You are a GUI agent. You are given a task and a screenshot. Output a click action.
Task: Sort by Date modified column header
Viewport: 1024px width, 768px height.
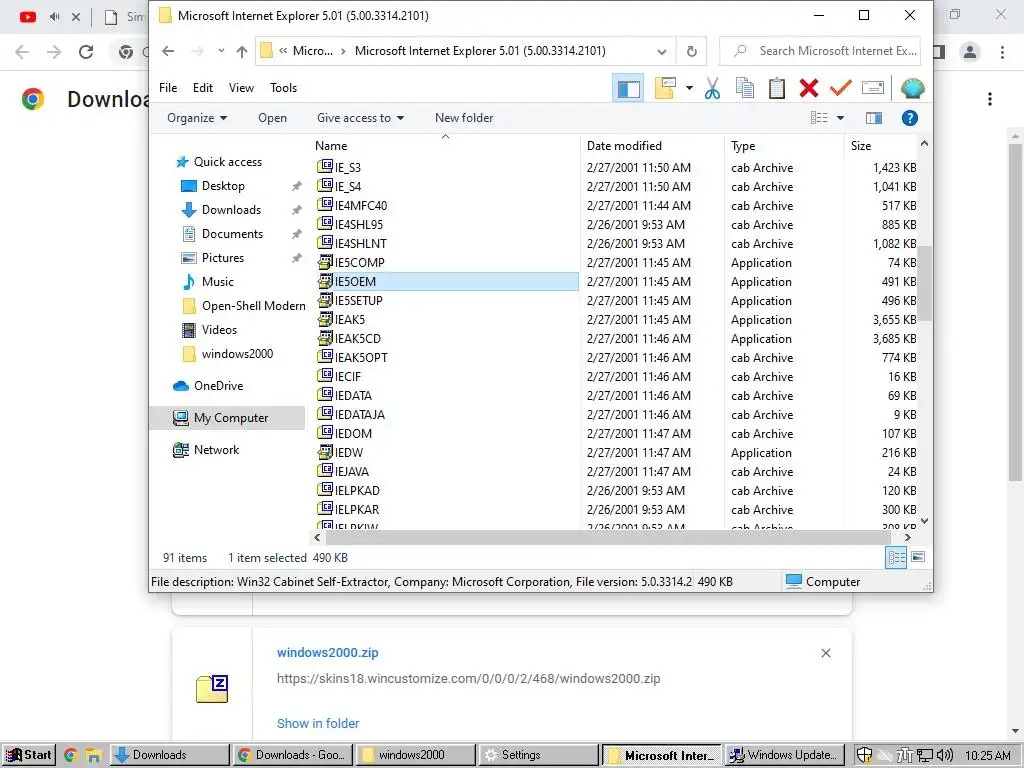652,146
